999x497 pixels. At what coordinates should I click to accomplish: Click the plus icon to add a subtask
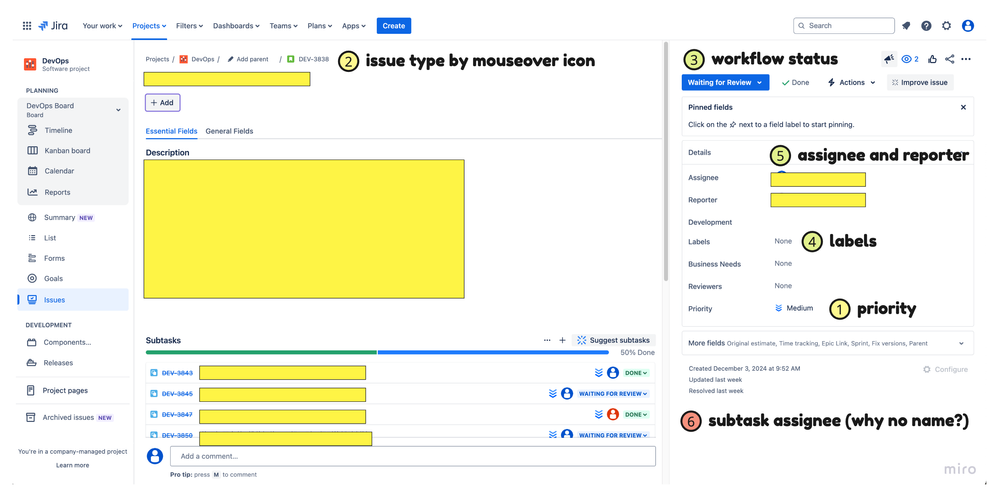(562, 340)
